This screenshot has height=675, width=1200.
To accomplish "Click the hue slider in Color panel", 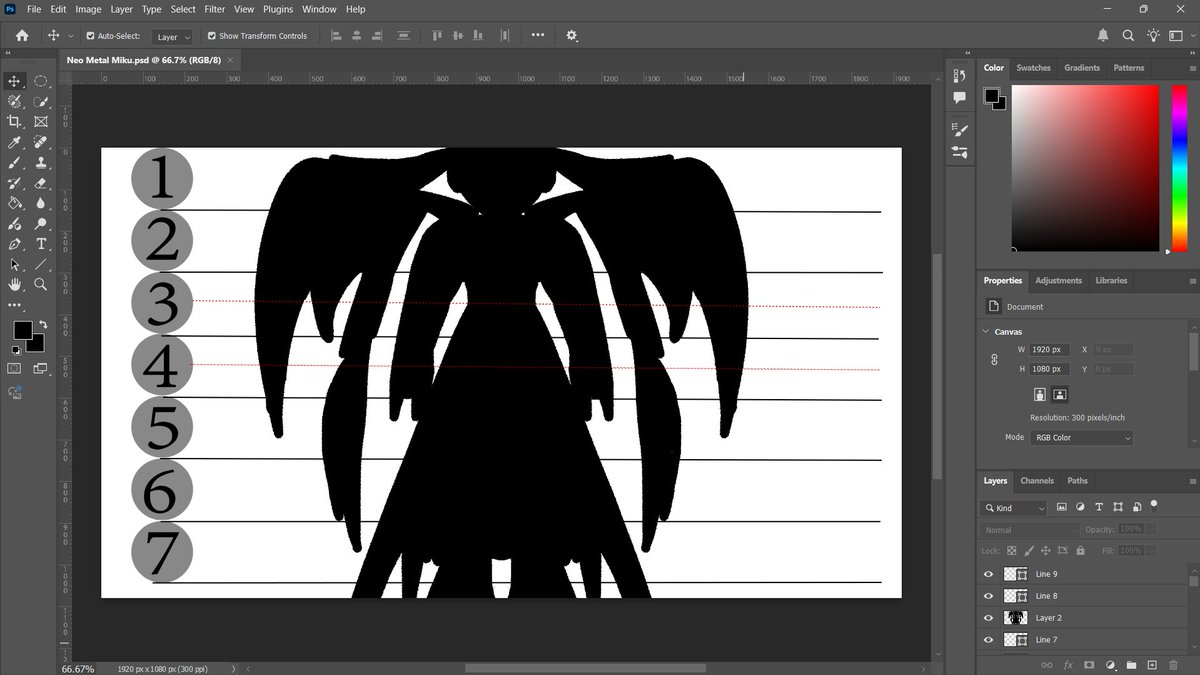I will tap(1179, 168).
